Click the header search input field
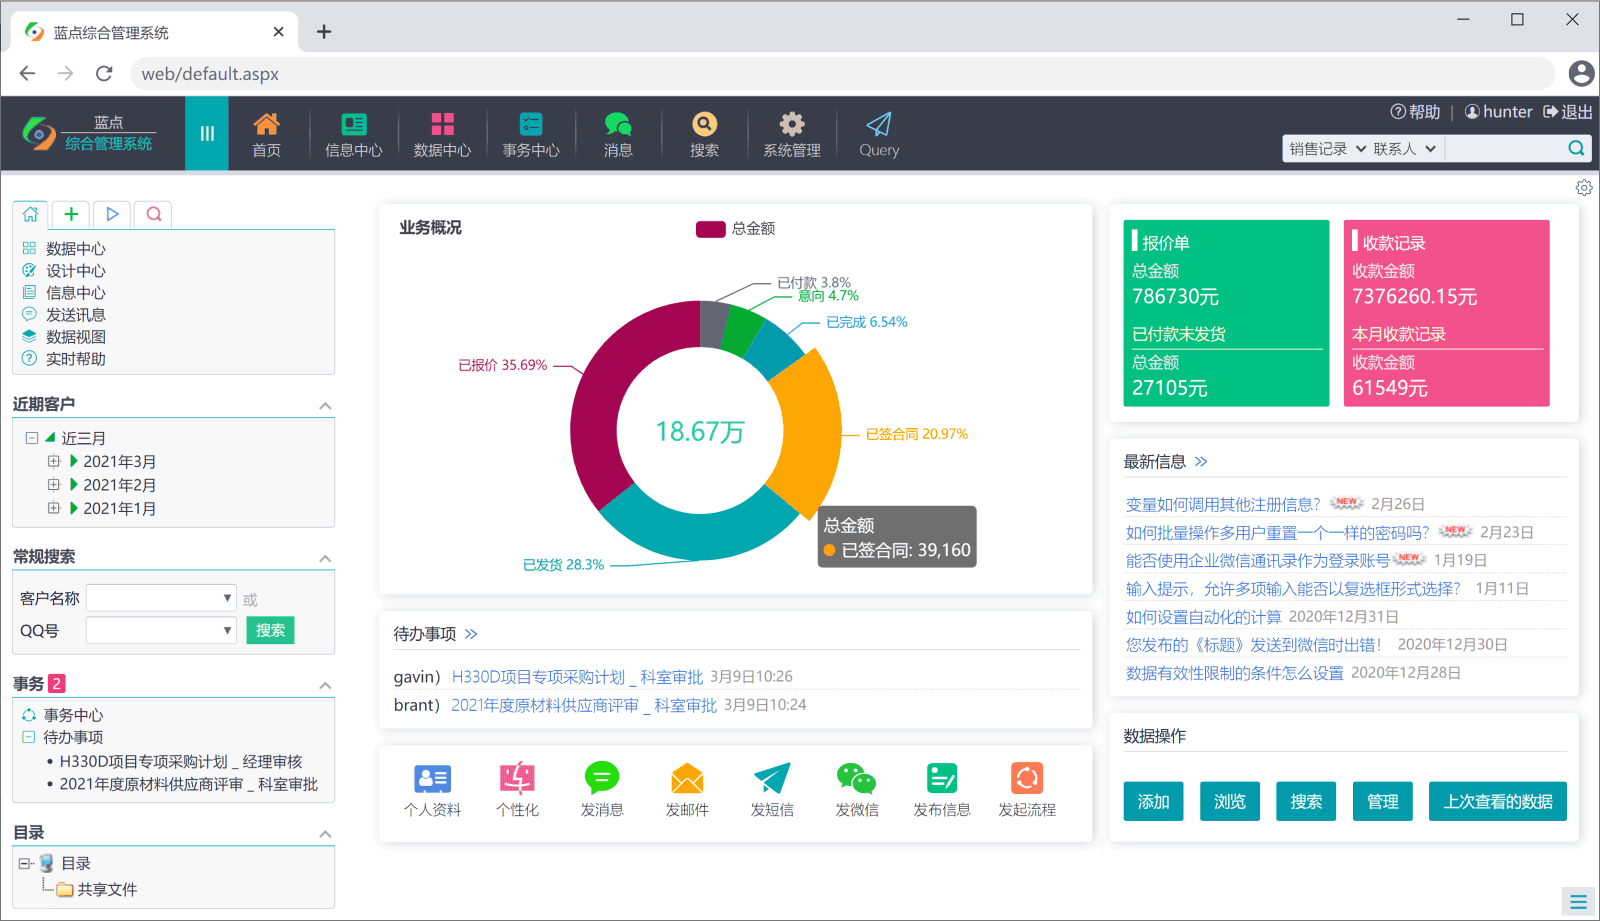Screen dimensions: 1600x921 pos(1505,149)
